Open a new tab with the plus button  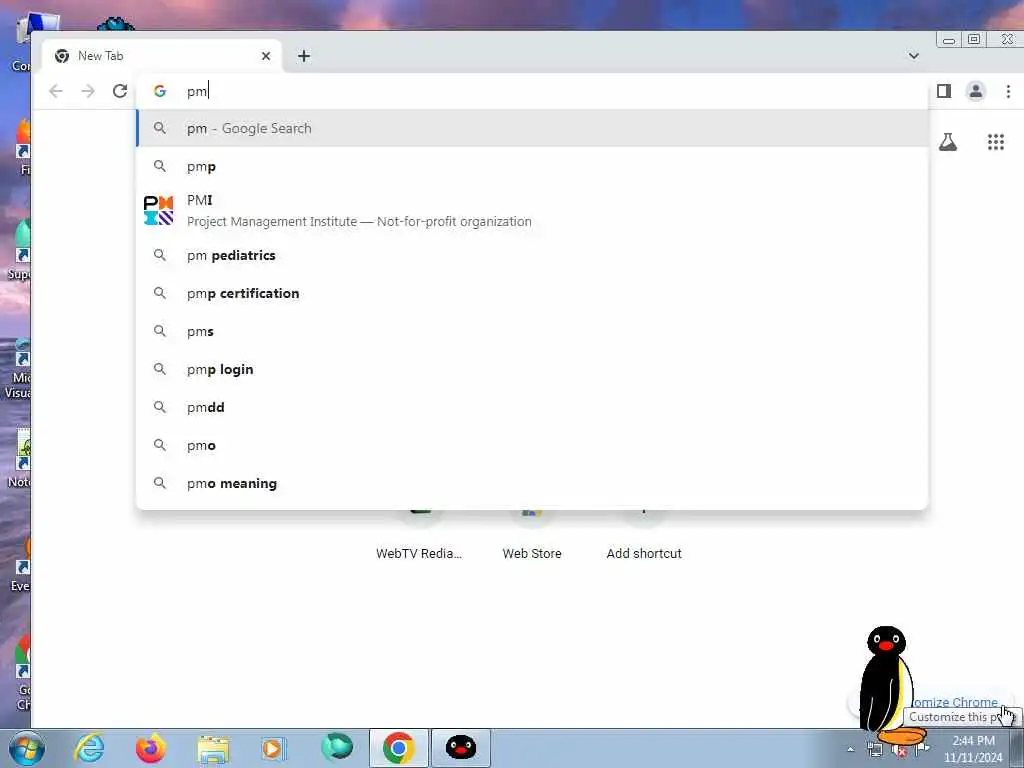click(x=304, y=56)
